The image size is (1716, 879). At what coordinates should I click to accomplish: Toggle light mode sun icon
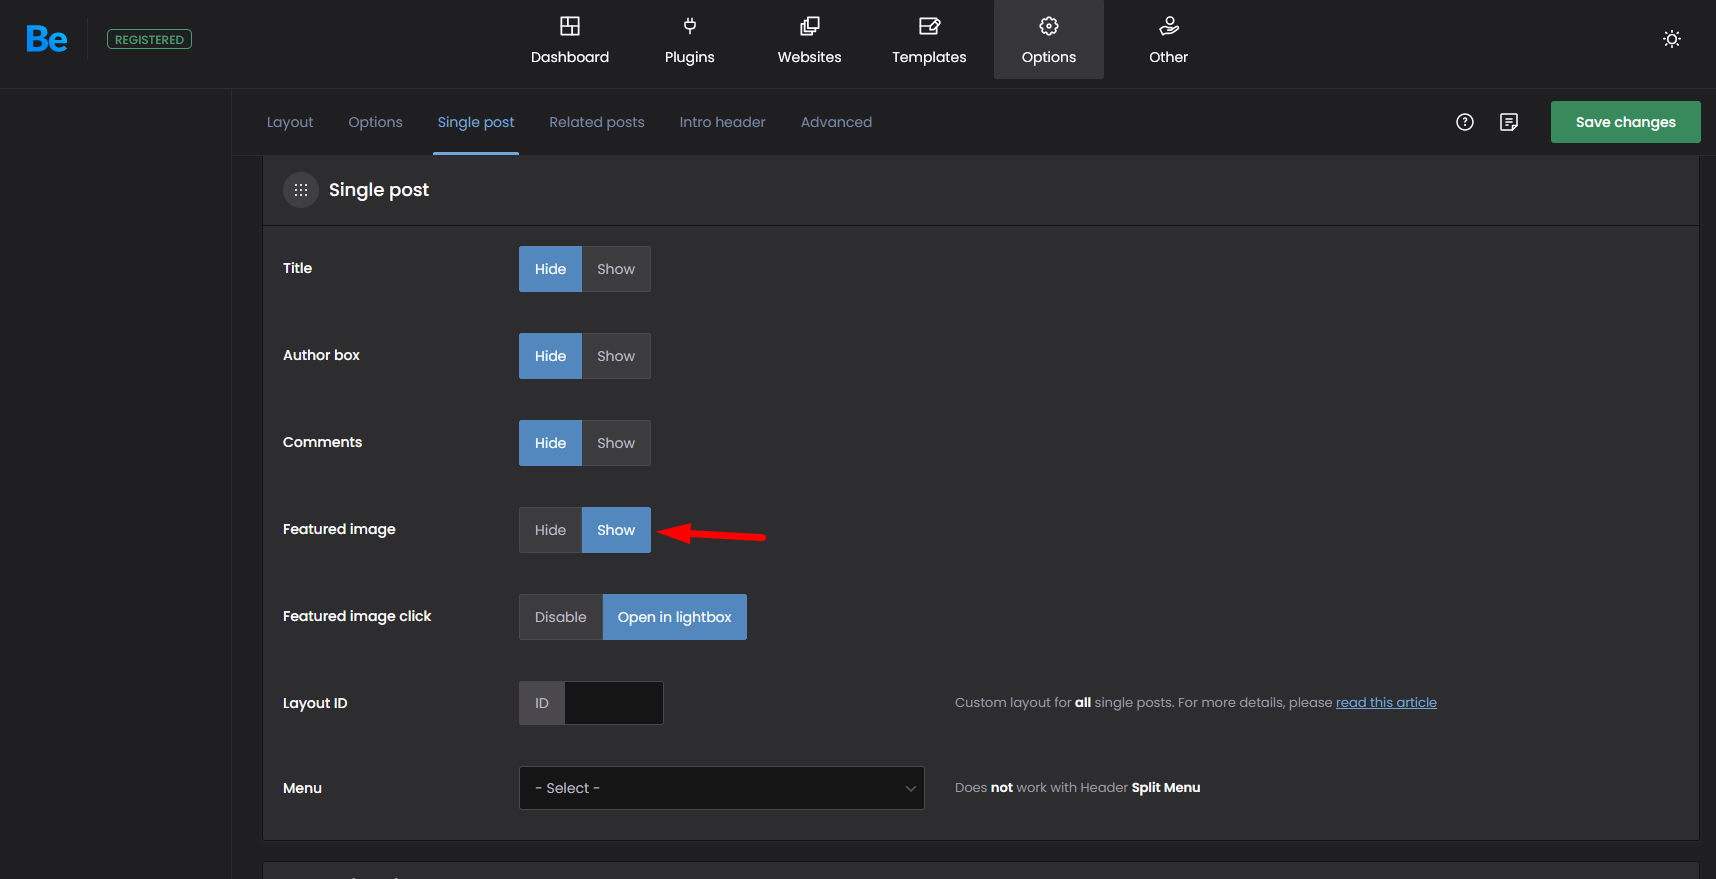[x=1672, y=39]
